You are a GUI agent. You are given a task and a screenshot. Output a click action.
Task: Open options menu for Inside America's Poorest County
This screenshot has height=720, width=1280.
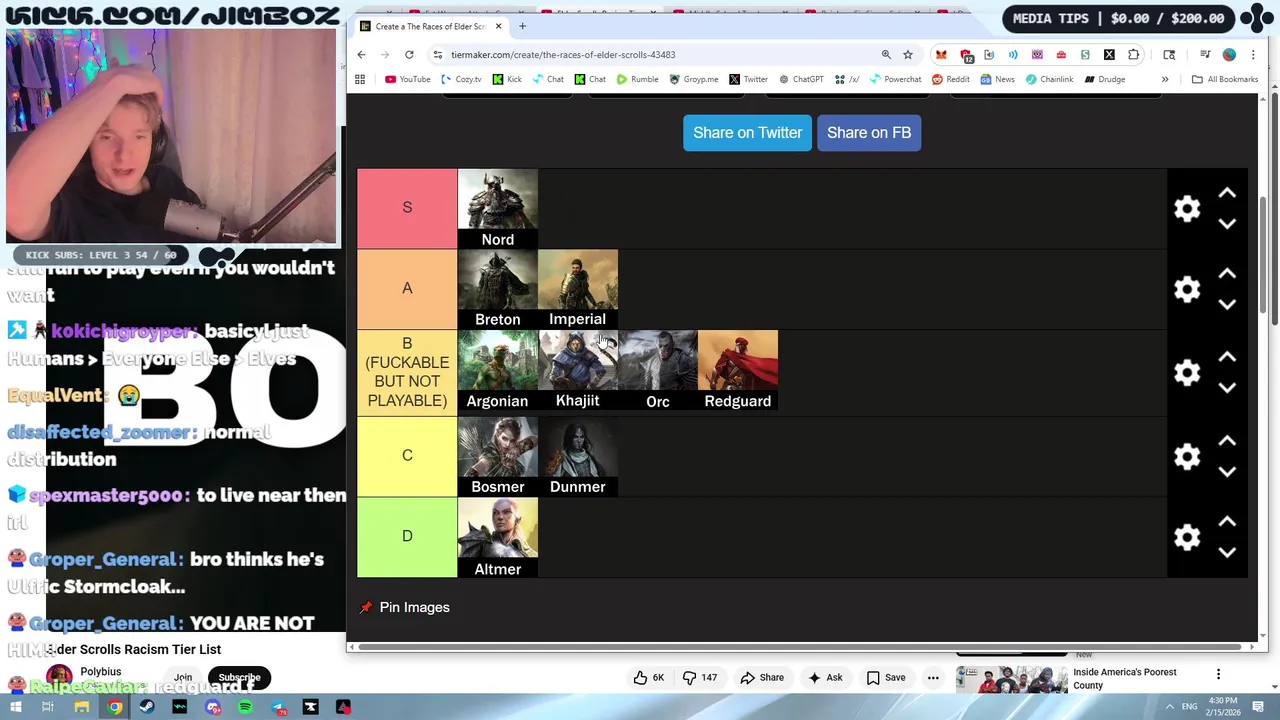pyautogui.click(x=1218, y=675)
